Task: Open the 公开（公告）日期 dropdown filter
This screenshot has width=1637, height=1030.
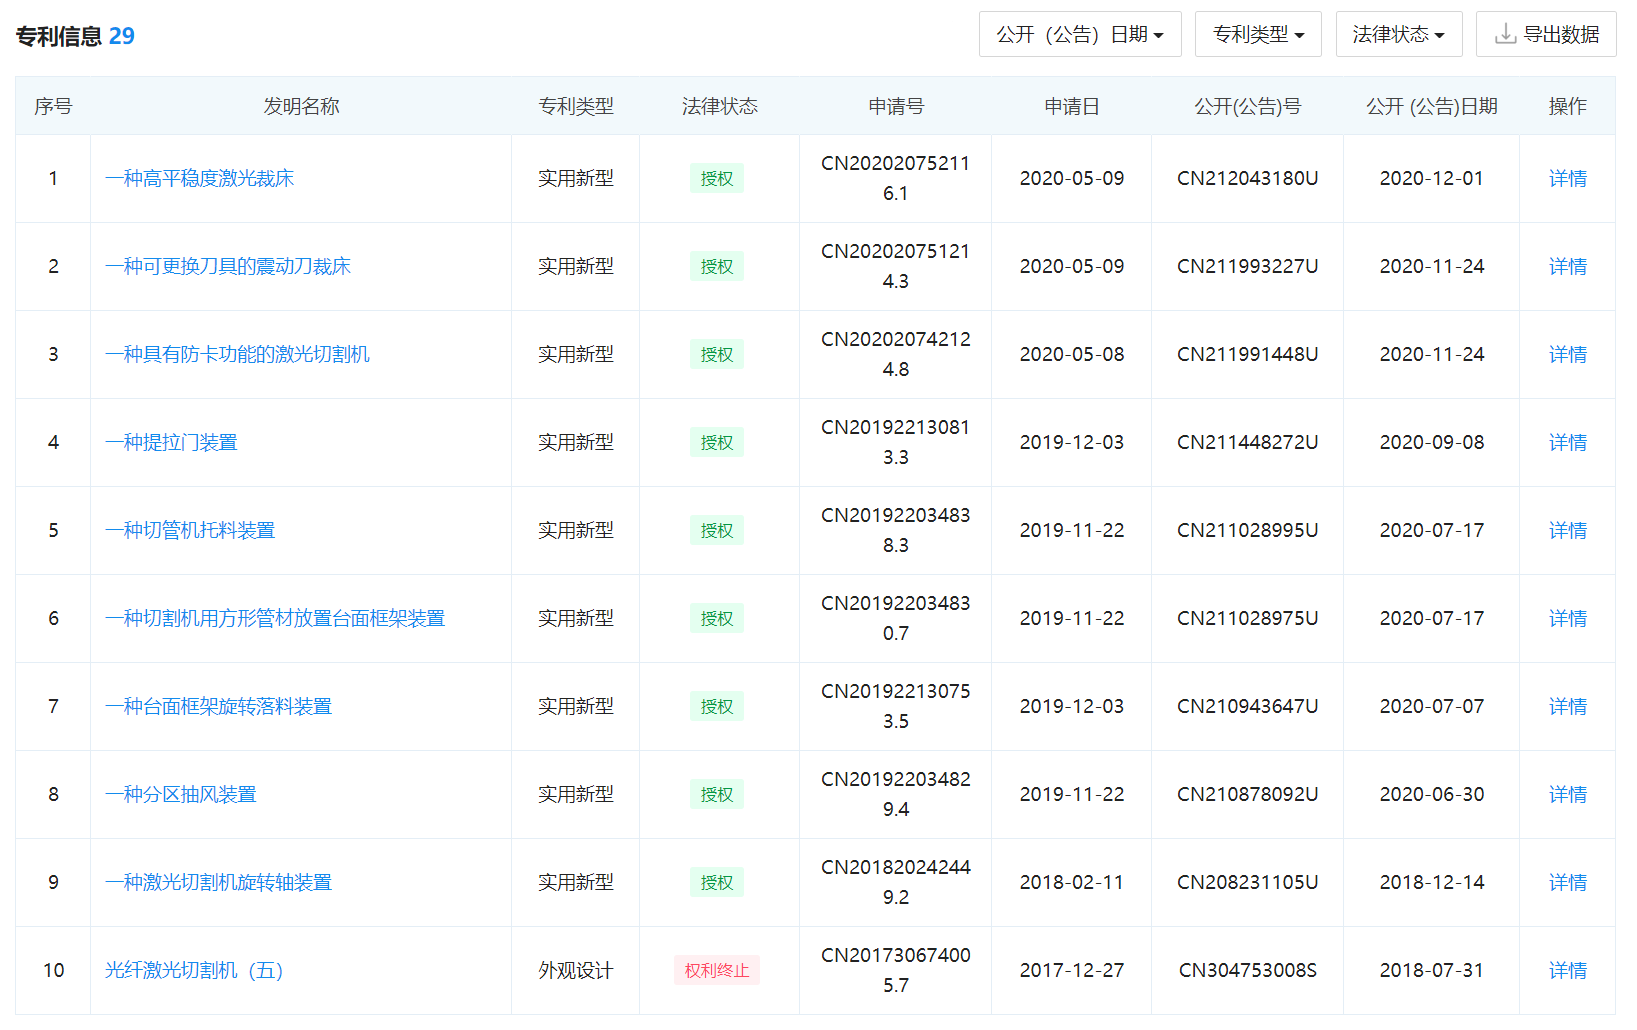Action: pos(1079,35)
